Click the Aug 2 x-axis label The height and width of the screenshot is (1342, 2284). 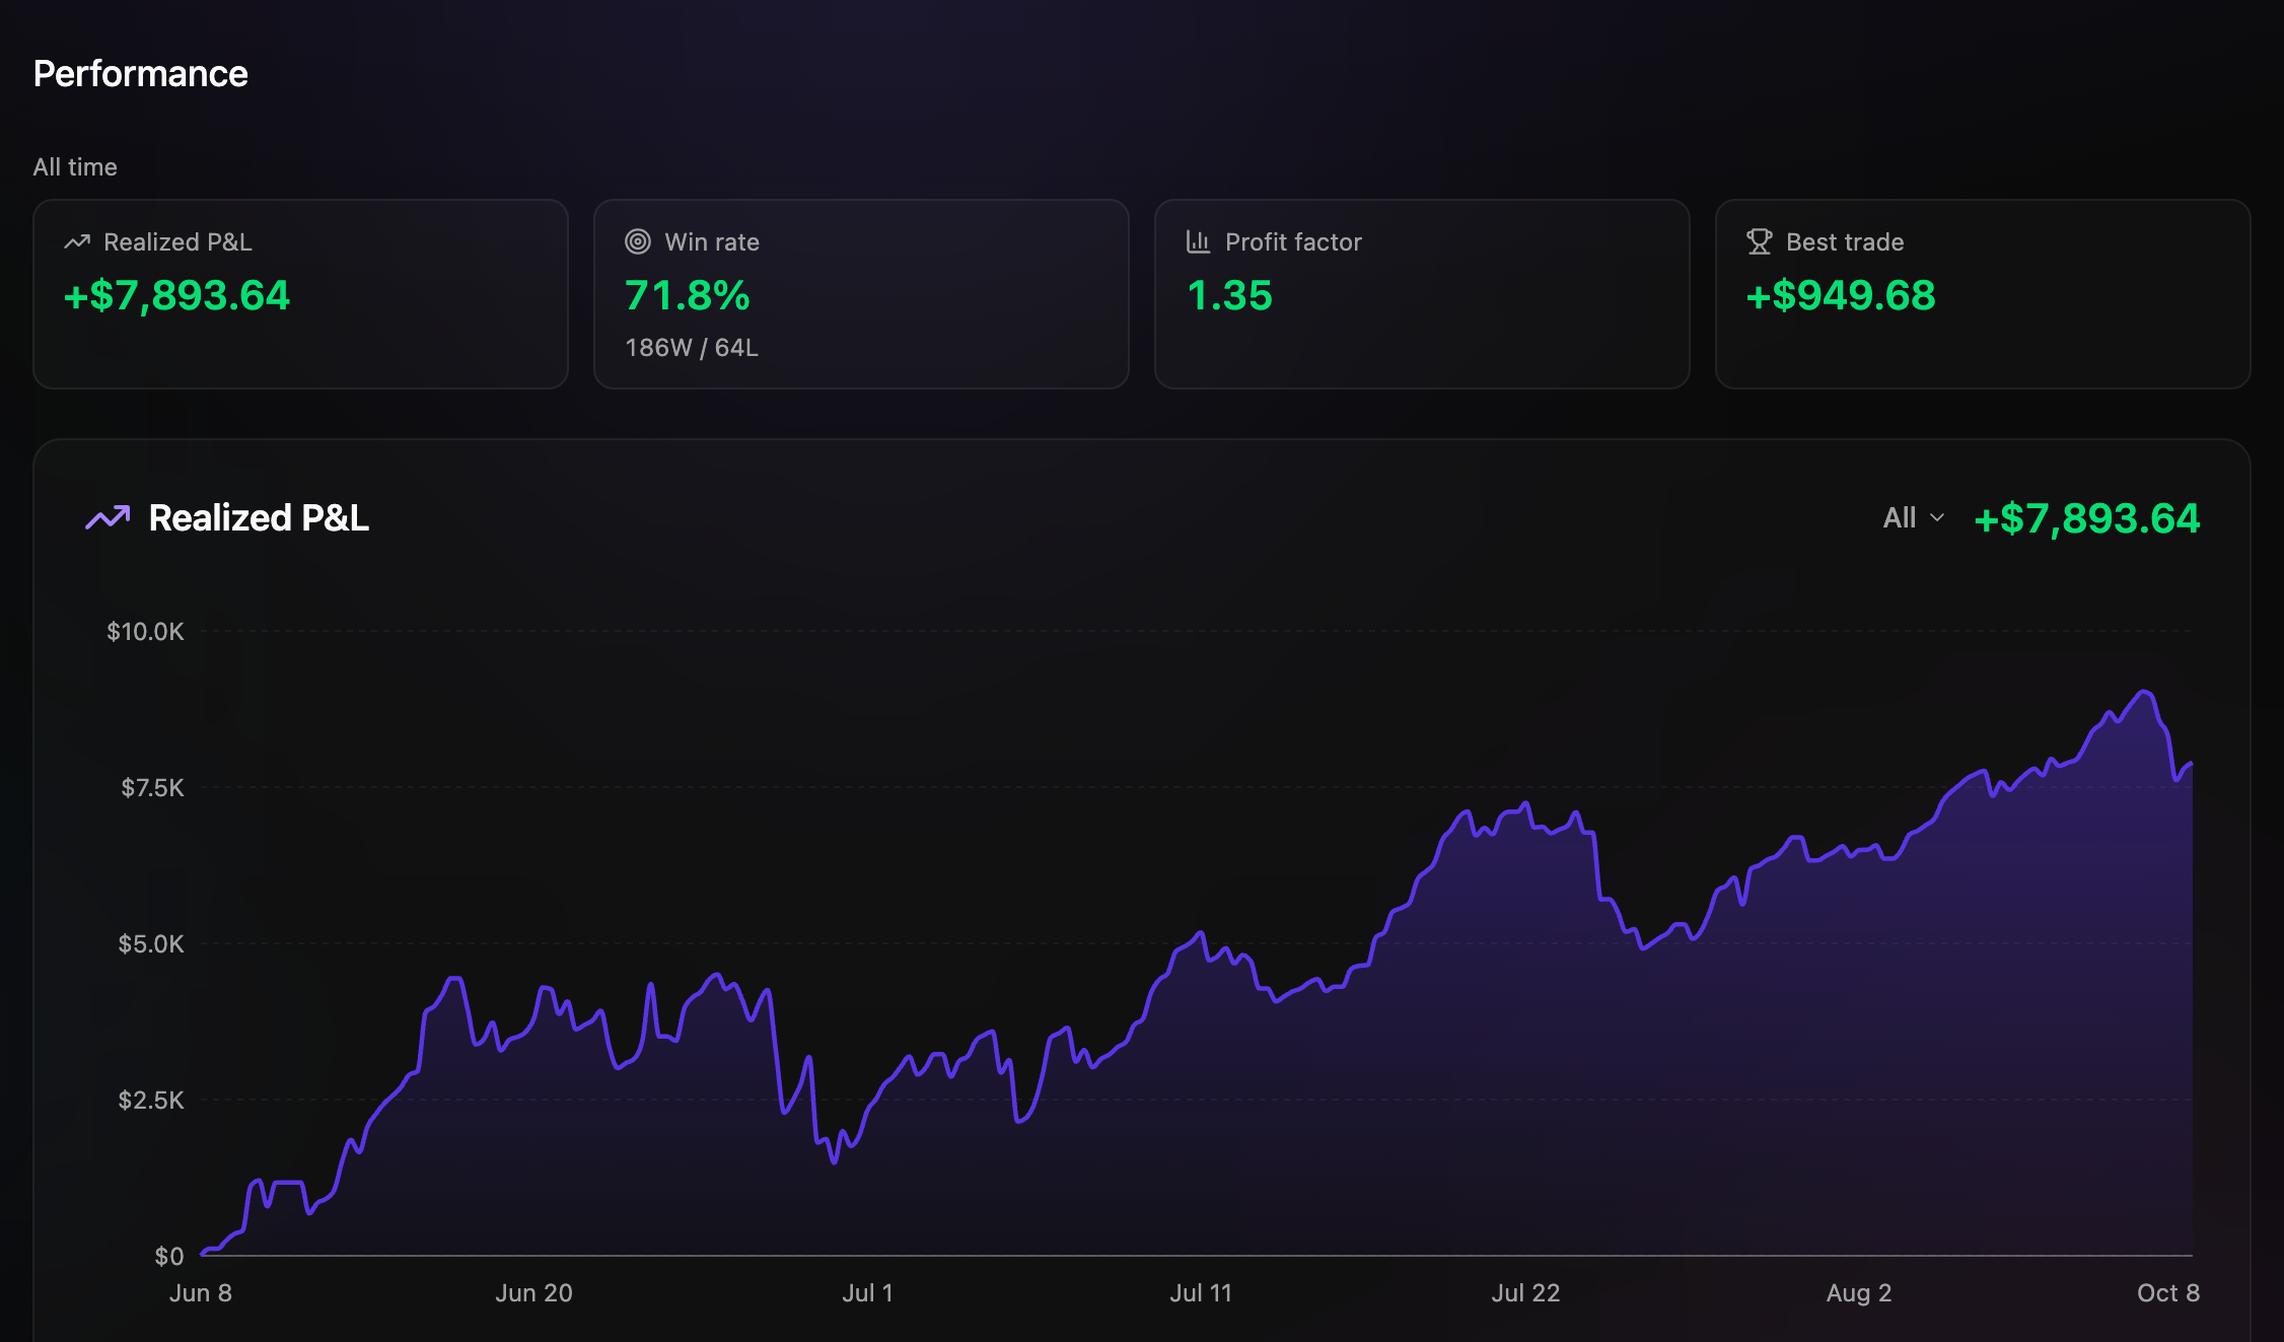1859,1293
